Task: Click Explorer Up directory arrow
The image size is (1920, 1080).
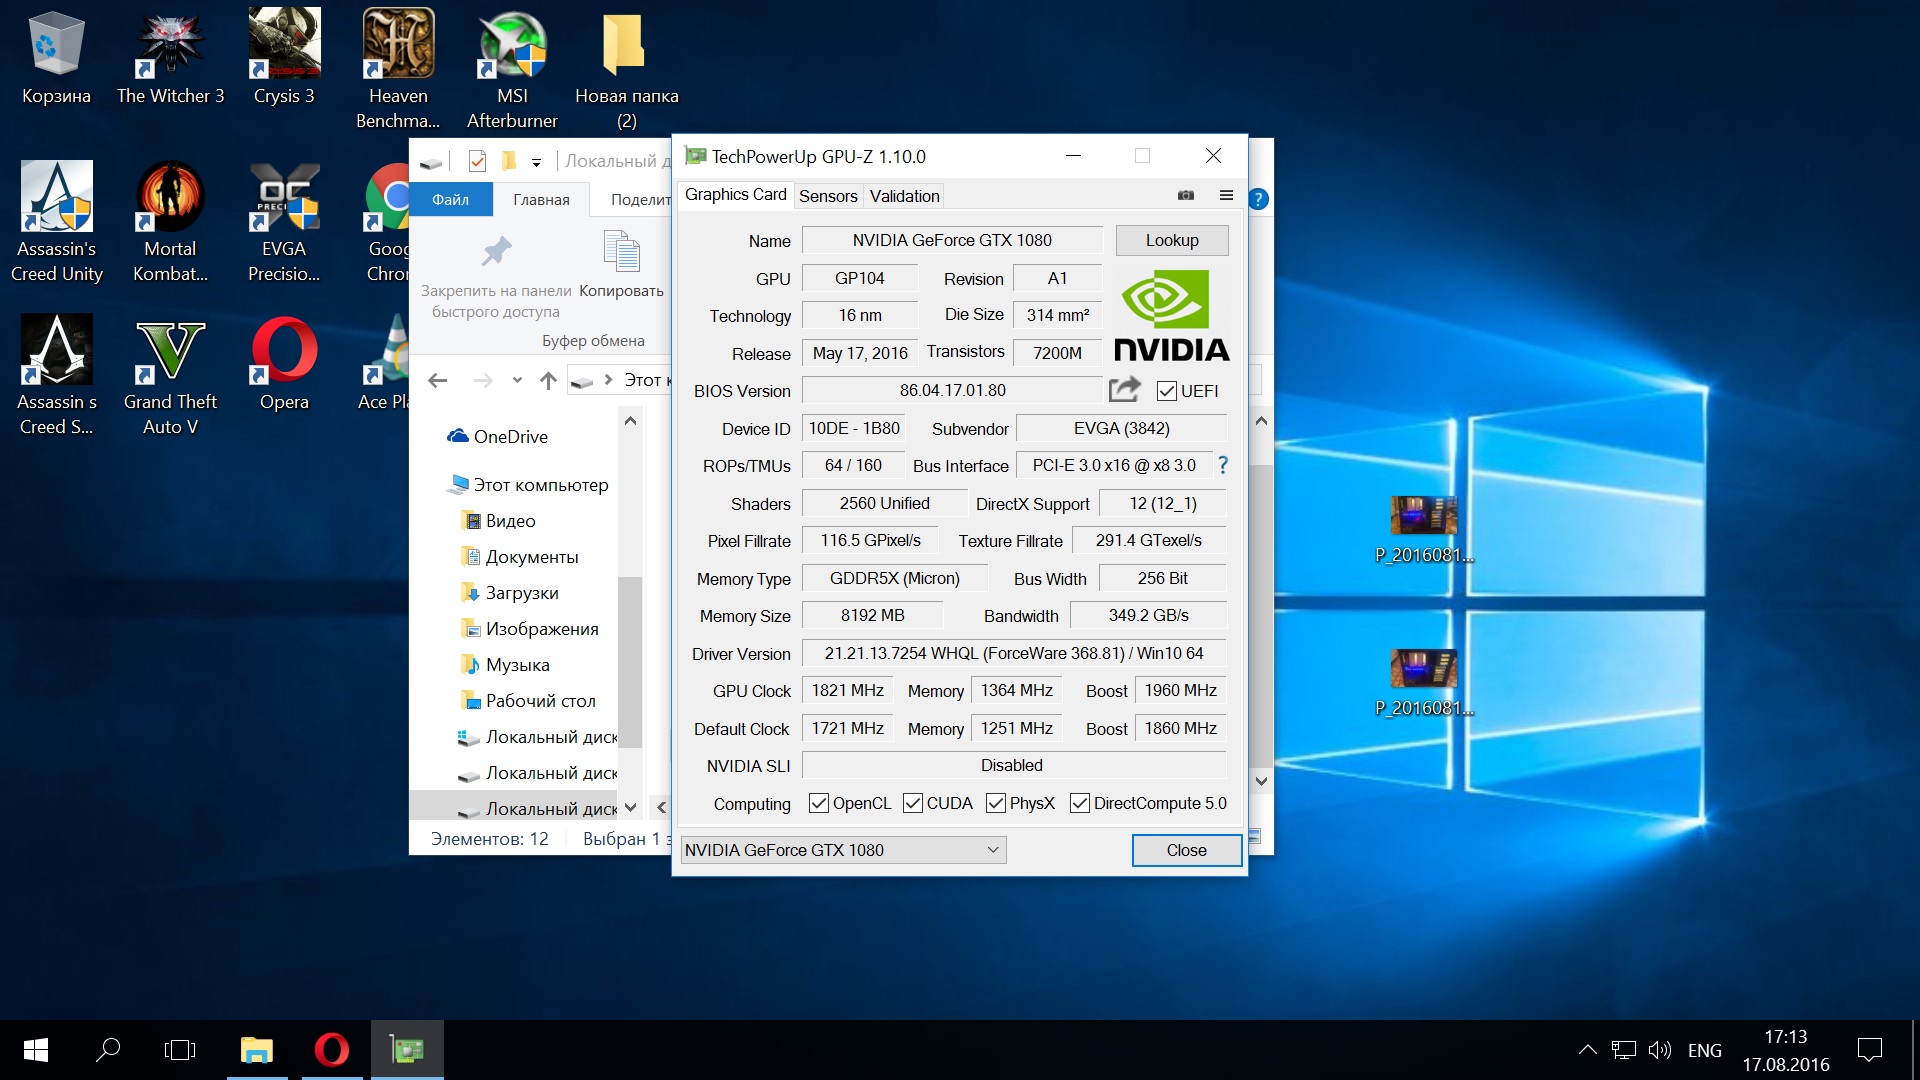Action: 548,380
